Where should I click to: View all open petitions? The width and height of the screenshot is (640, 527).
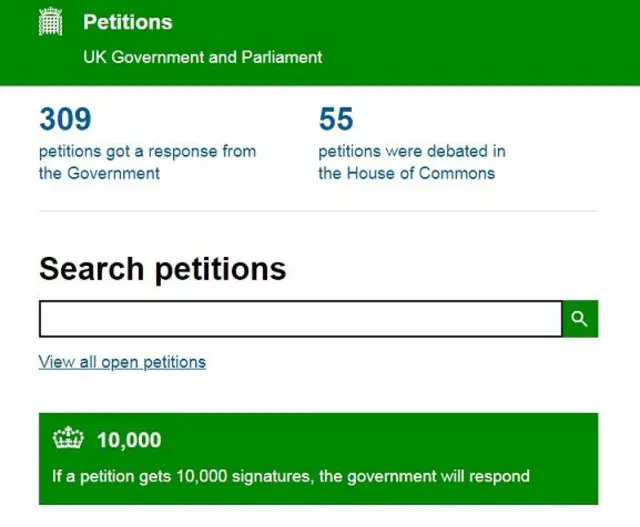click(x=122, y=362)
